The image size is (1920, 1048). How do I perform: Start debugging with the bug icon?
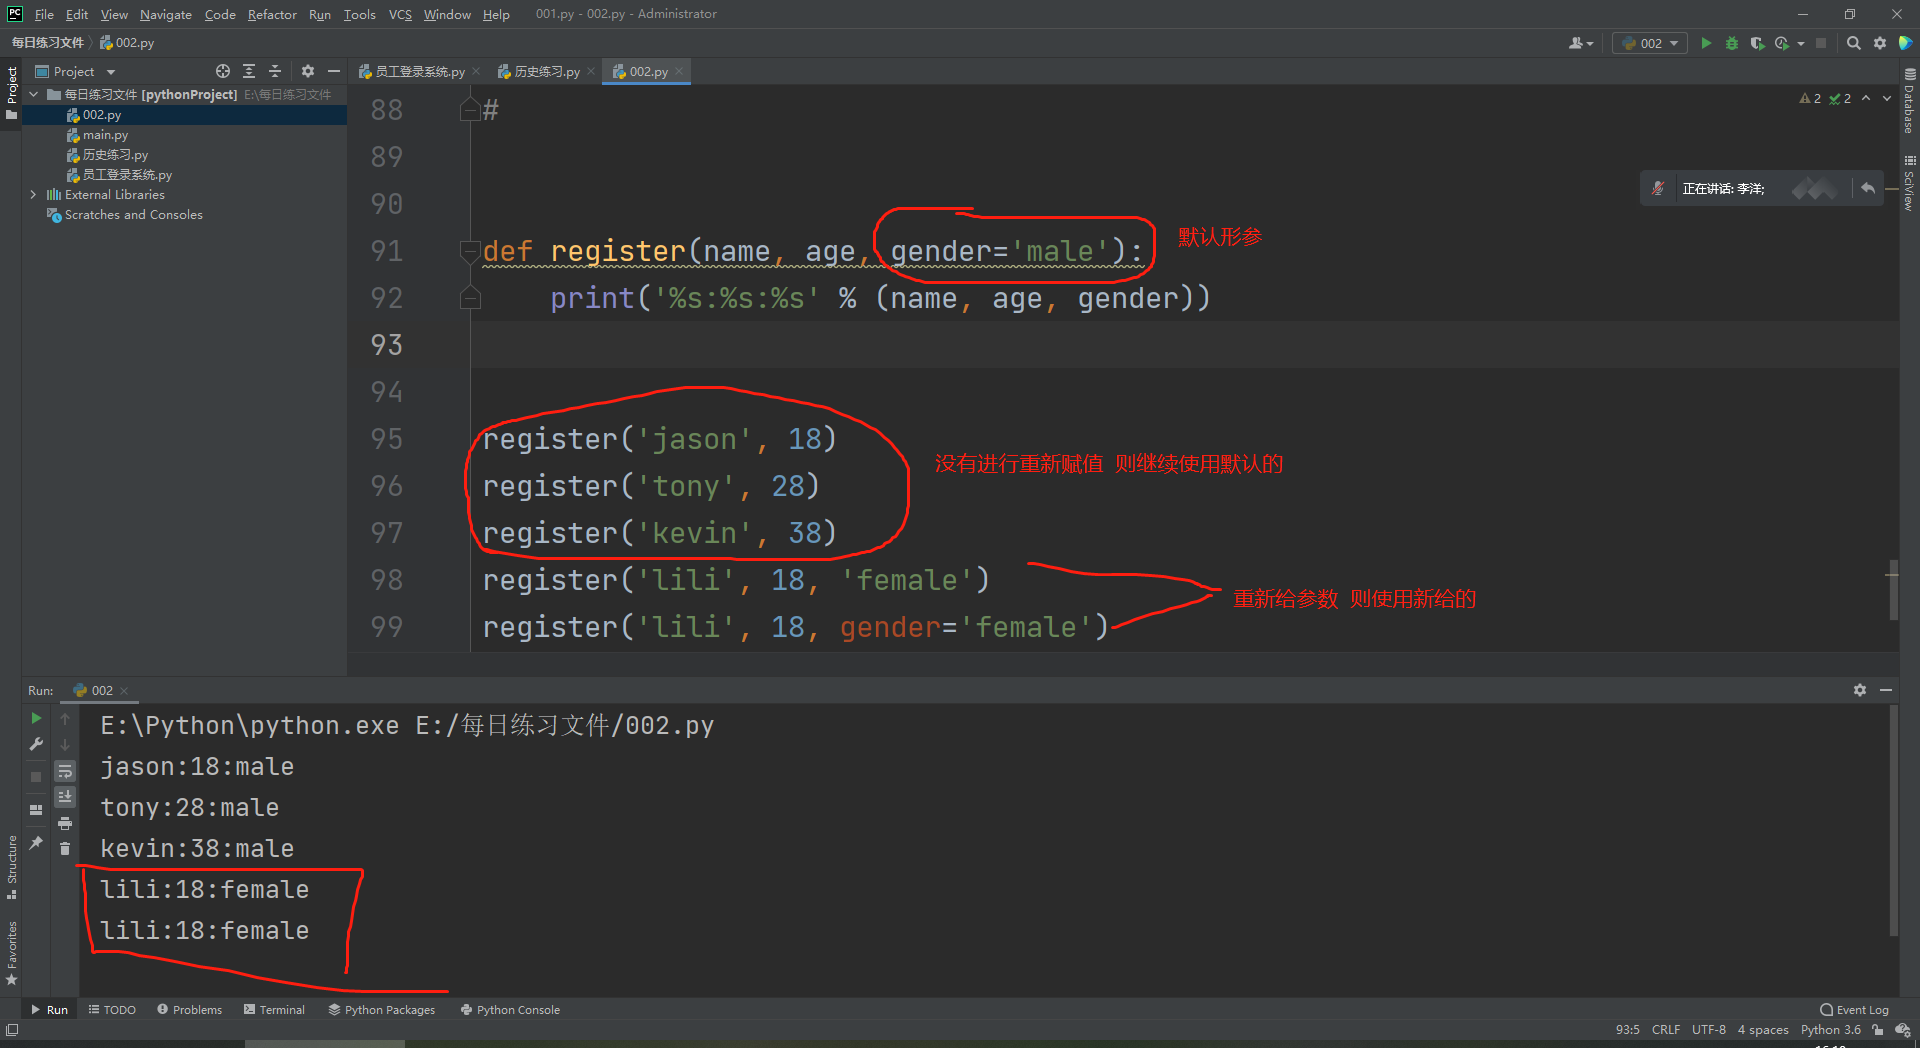[x=1732, y=43]
